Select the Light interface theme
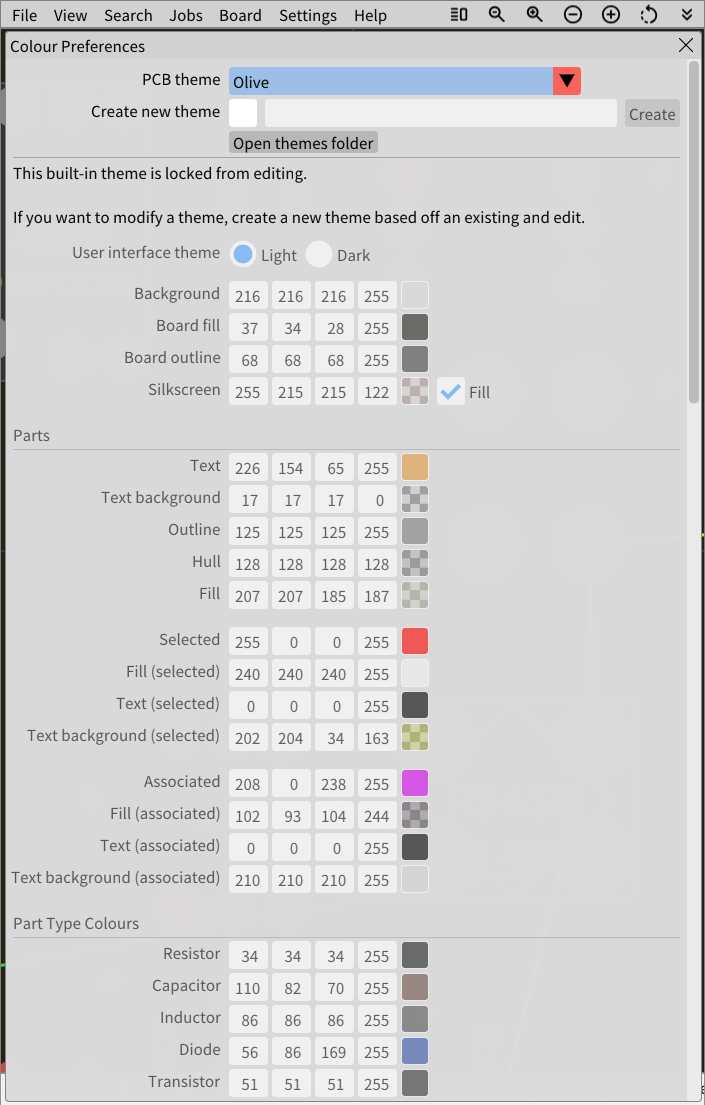 click(x=242, y=254)
